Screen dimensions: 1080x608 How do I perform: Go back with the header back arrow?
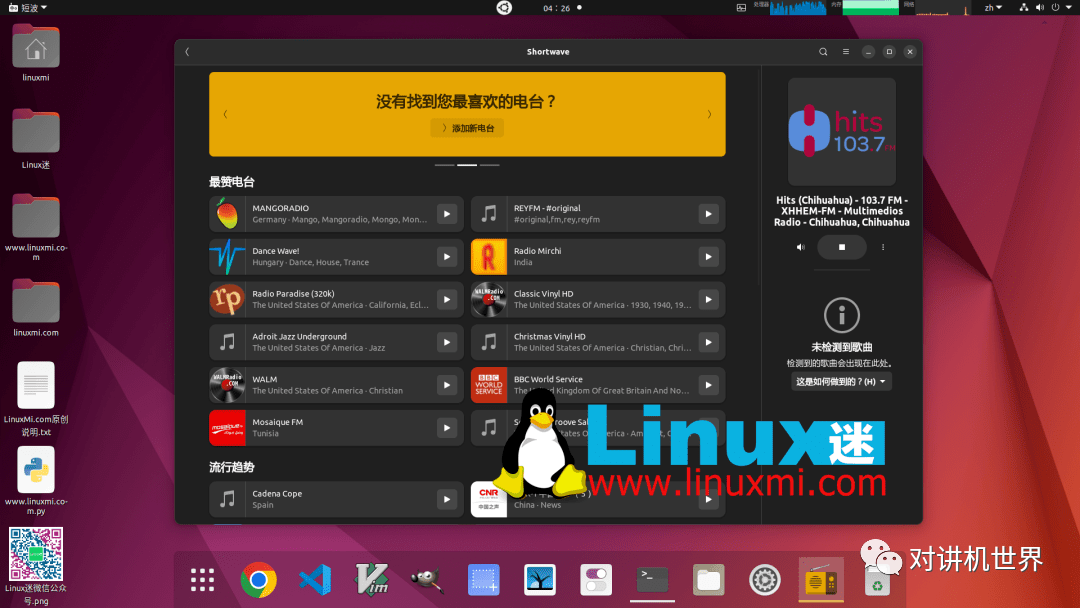(187, 52)
